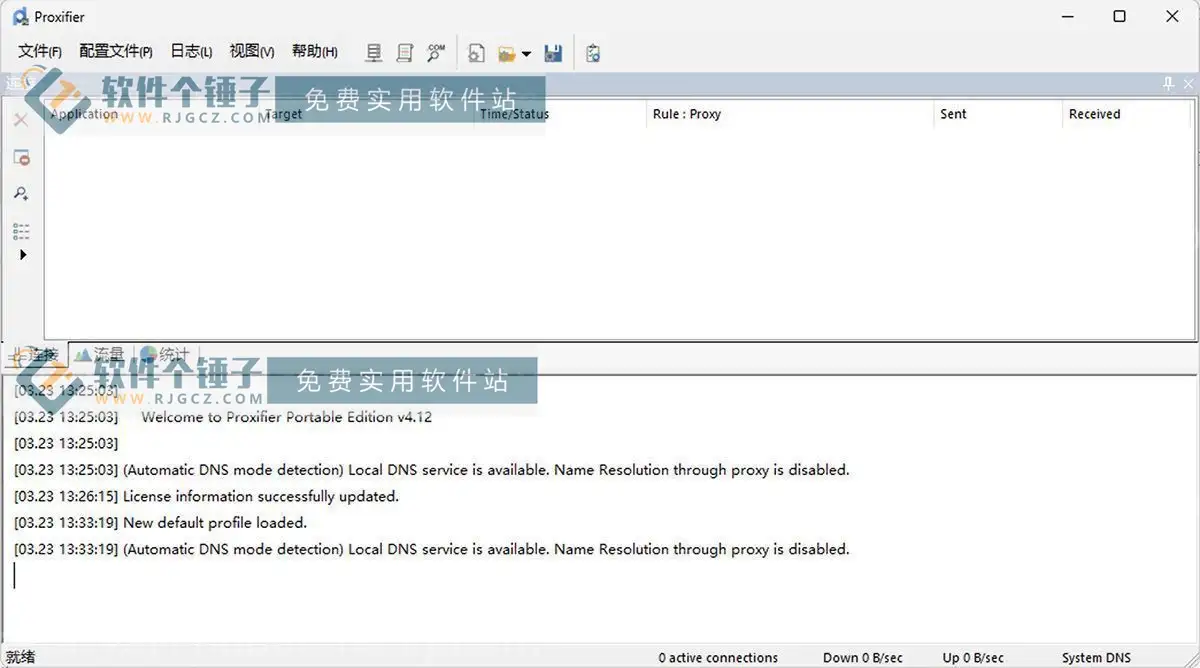Click the list view sidebar icon
This screenshot has height=668, width=1200.
(x=21, y=232)
